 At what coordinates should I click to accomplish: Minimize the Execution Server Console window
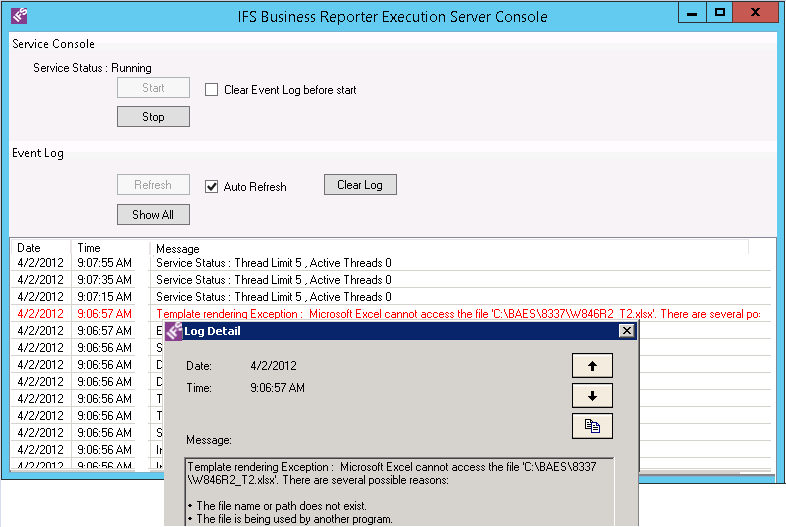point(692,12)
